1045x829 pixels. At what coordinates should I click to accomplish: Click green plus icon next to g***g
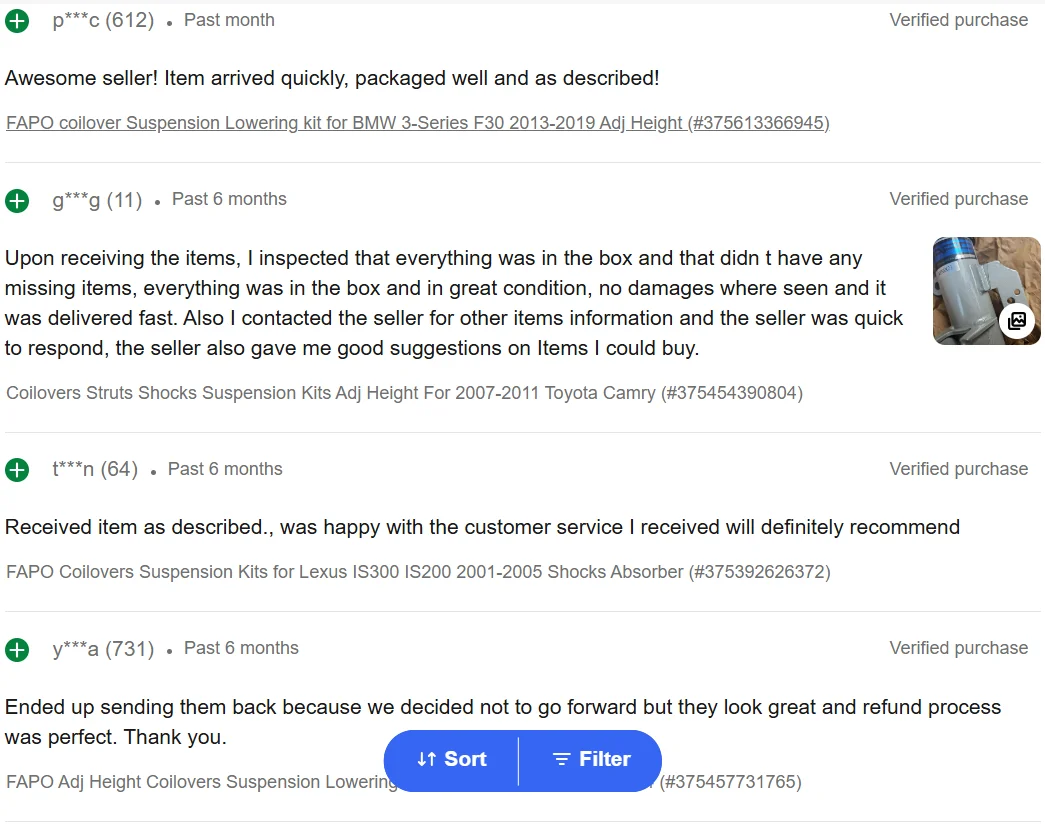click(x=17, y=201)
